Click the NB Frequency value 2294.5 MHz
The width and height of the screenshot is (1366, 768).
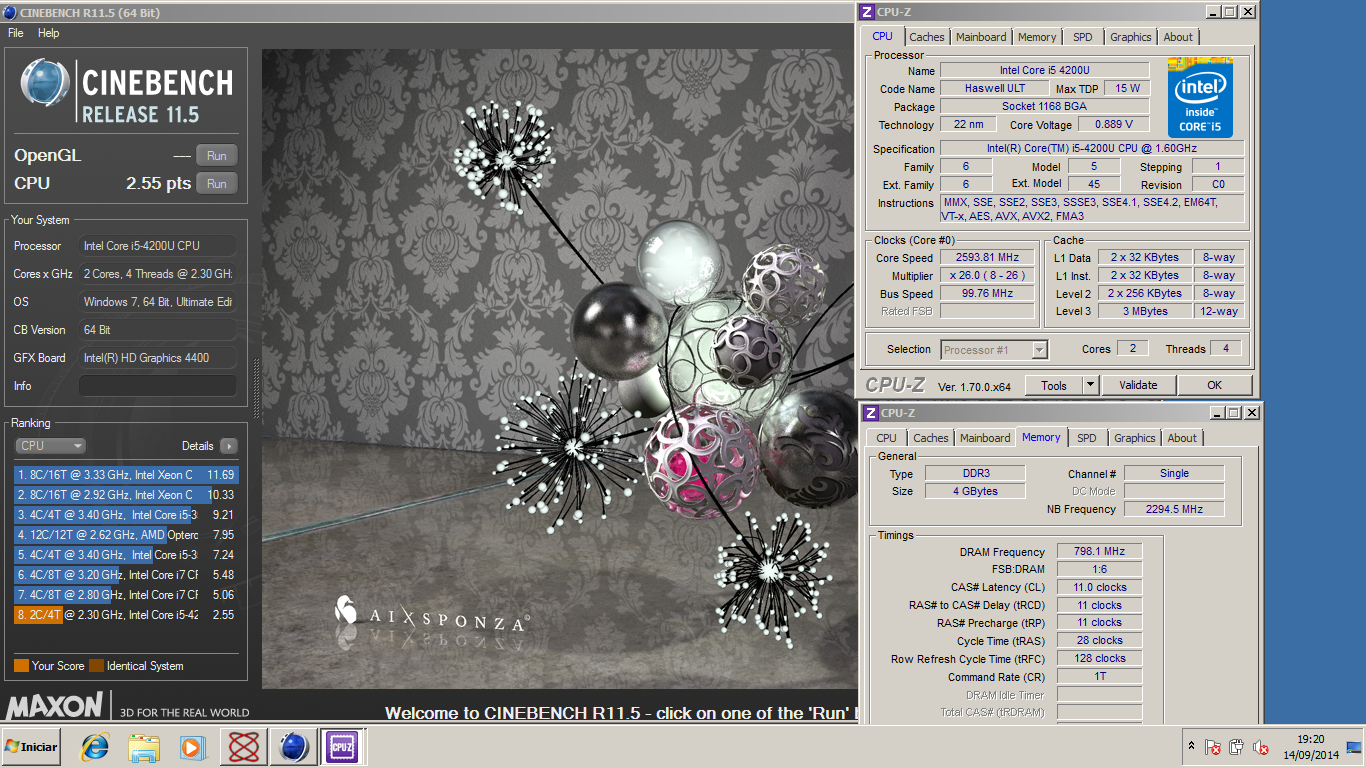[x=1174, y=509]
